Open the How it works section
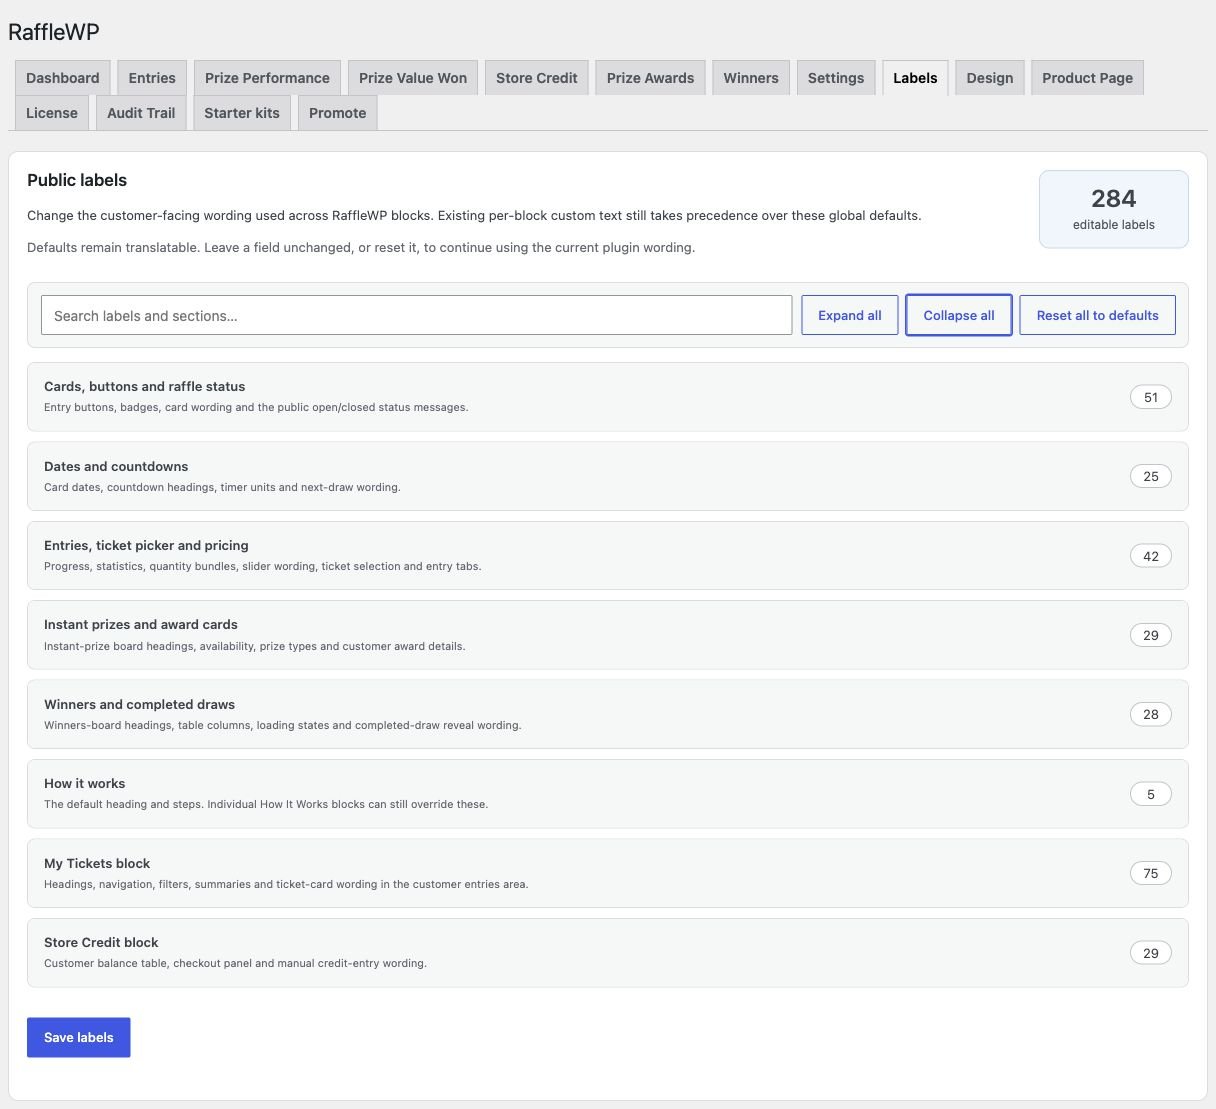 click(607, 794)
